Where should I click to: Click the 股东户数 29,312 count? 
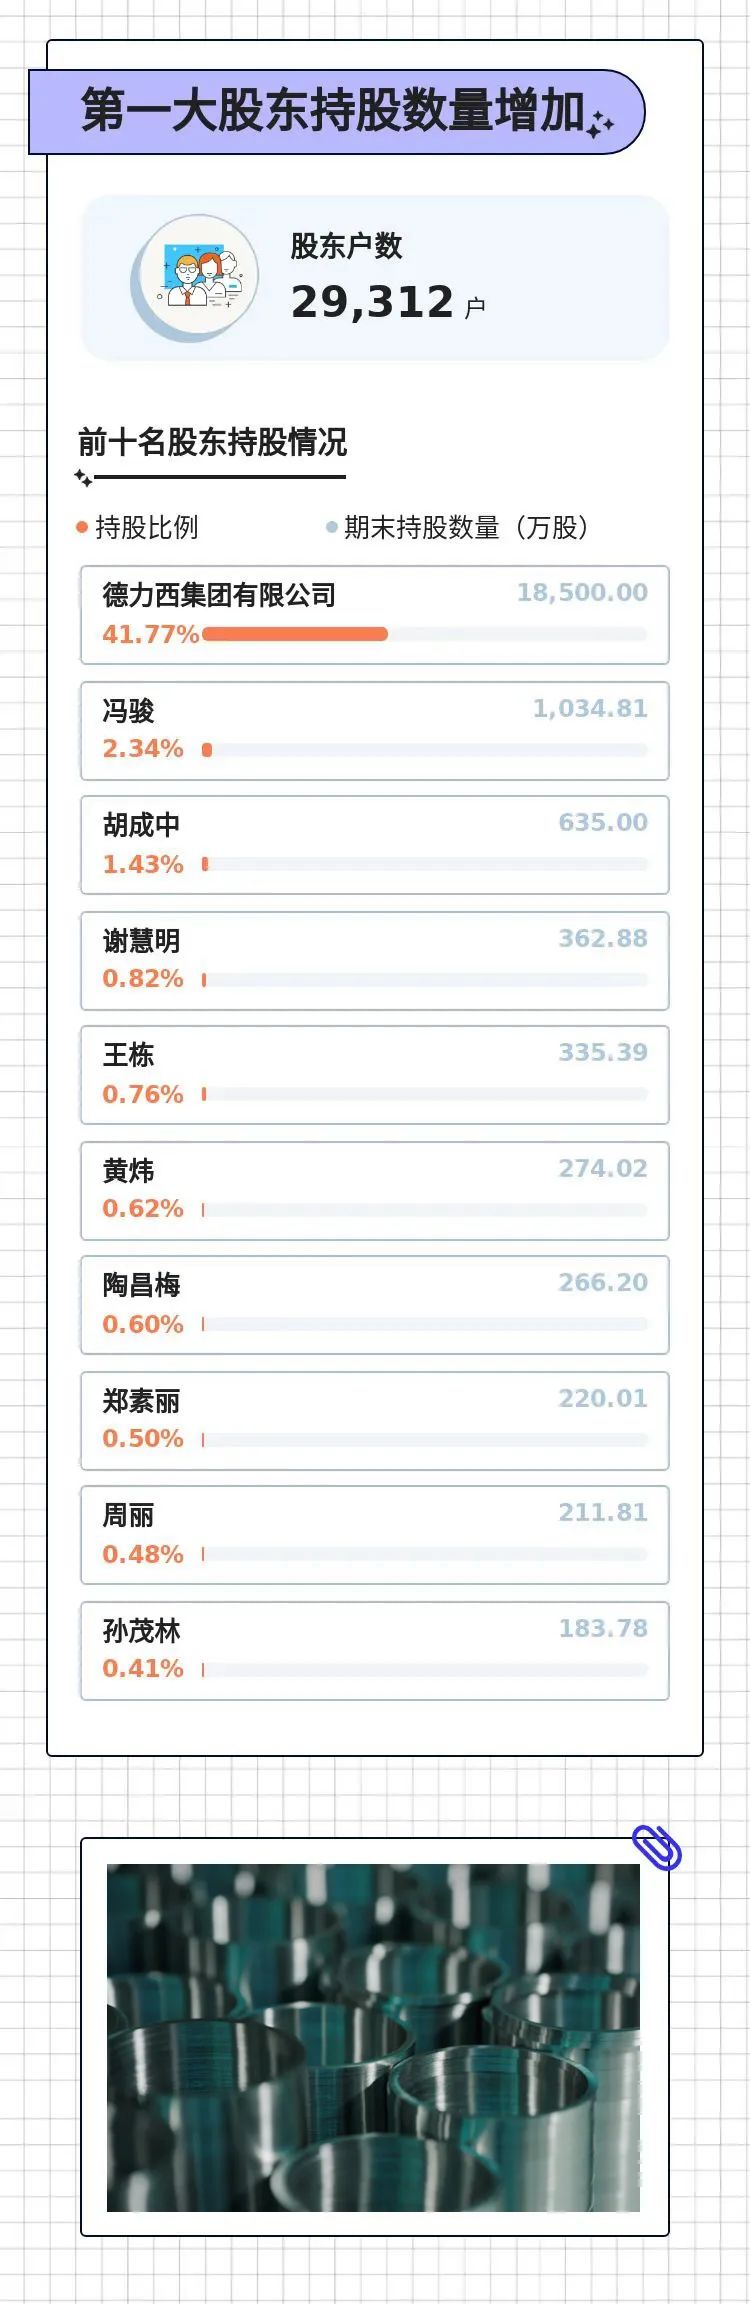point(373,302)
